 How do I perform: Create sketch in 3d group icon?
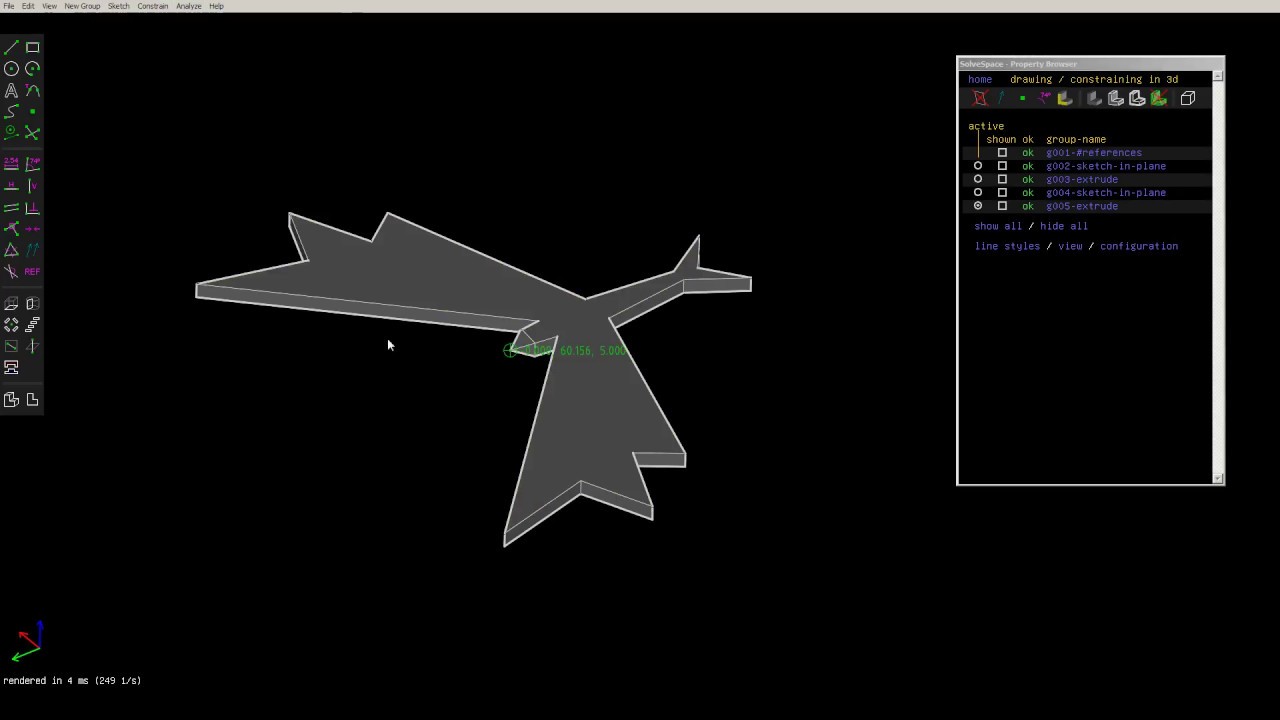(x=32, y=346)
